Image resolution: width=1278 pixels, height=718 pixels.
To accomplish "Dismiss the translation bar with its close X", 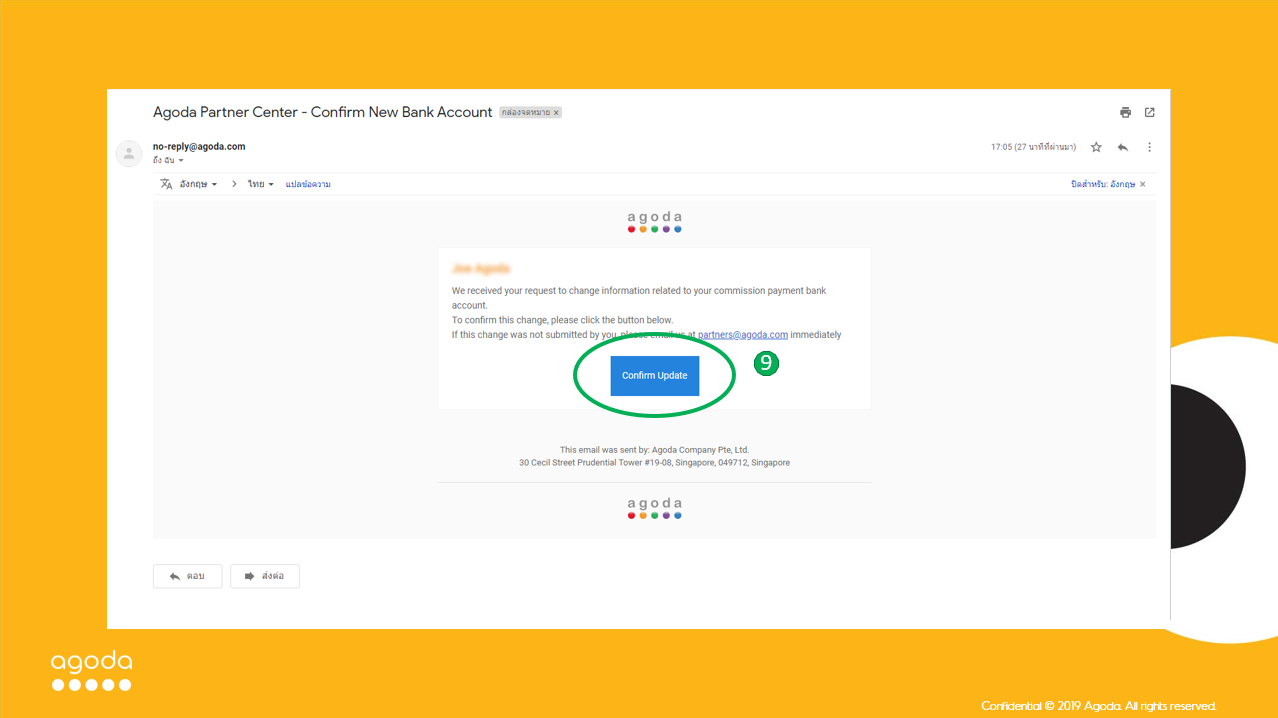I will click(x=1143, y=184).
